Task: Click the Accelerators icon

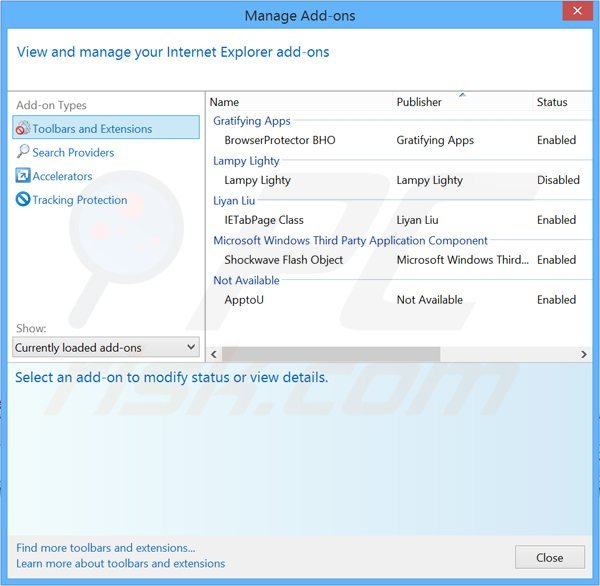Action: 23,176
